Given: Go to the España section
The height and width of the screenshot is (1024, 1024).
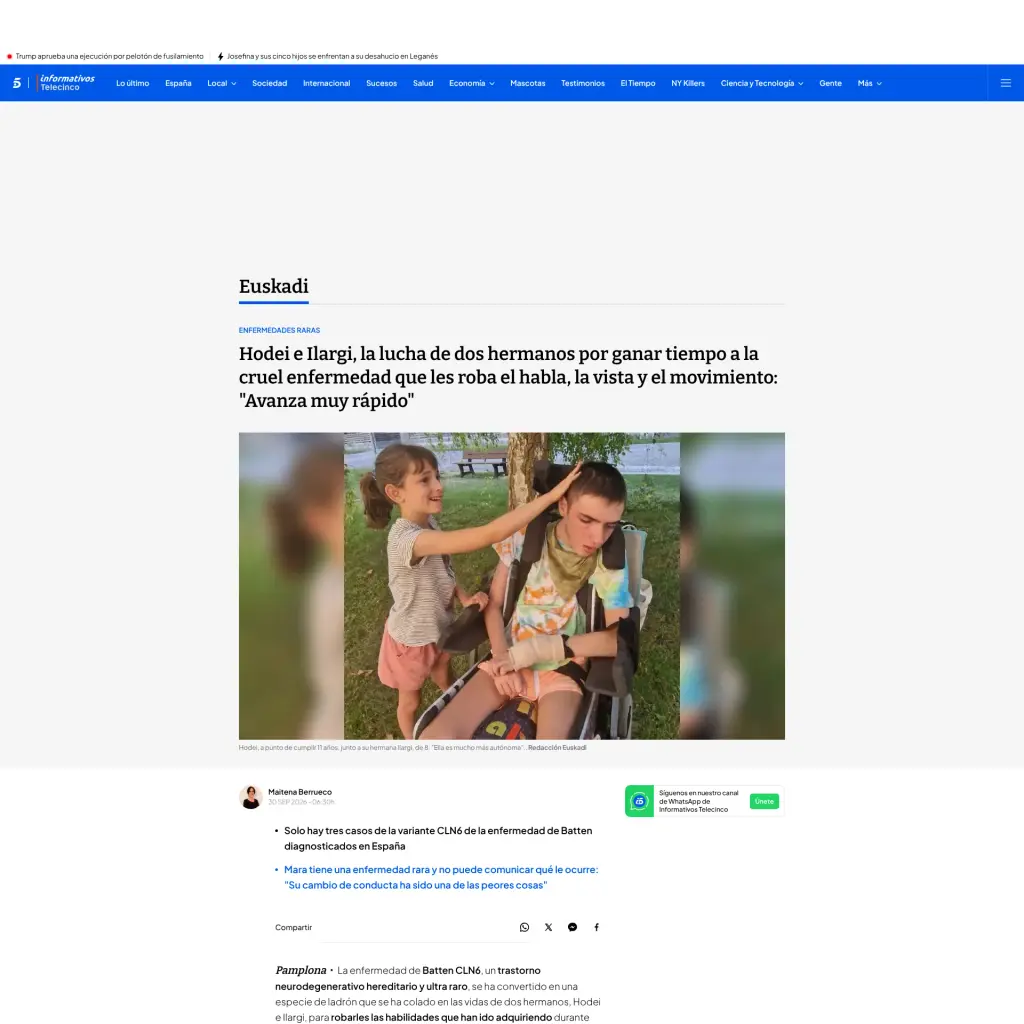Looking at the screenshot, I should (x=178, y=83).
